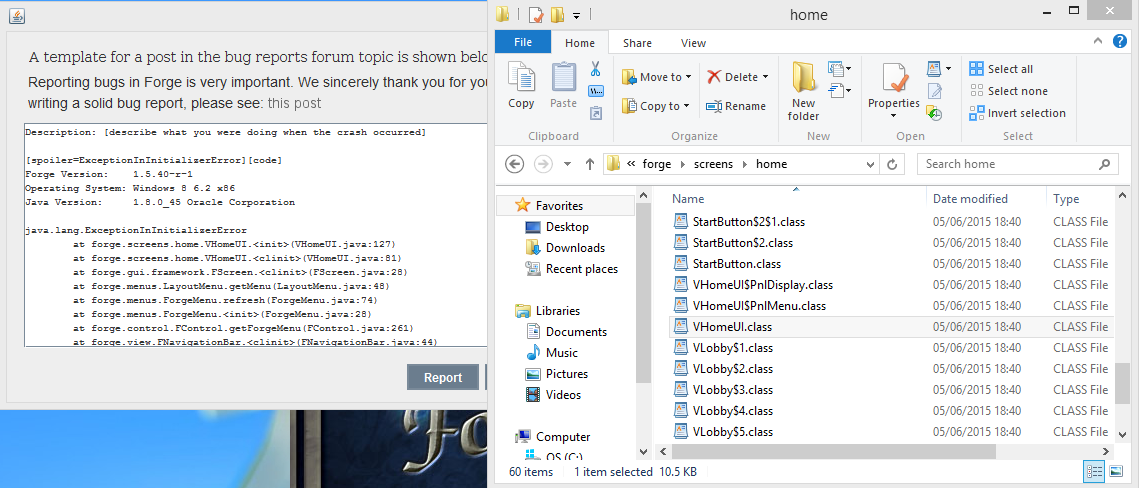Click the Search home input field
The width and height of the screenshot is (1139, 488).
tap(1008, 164)
